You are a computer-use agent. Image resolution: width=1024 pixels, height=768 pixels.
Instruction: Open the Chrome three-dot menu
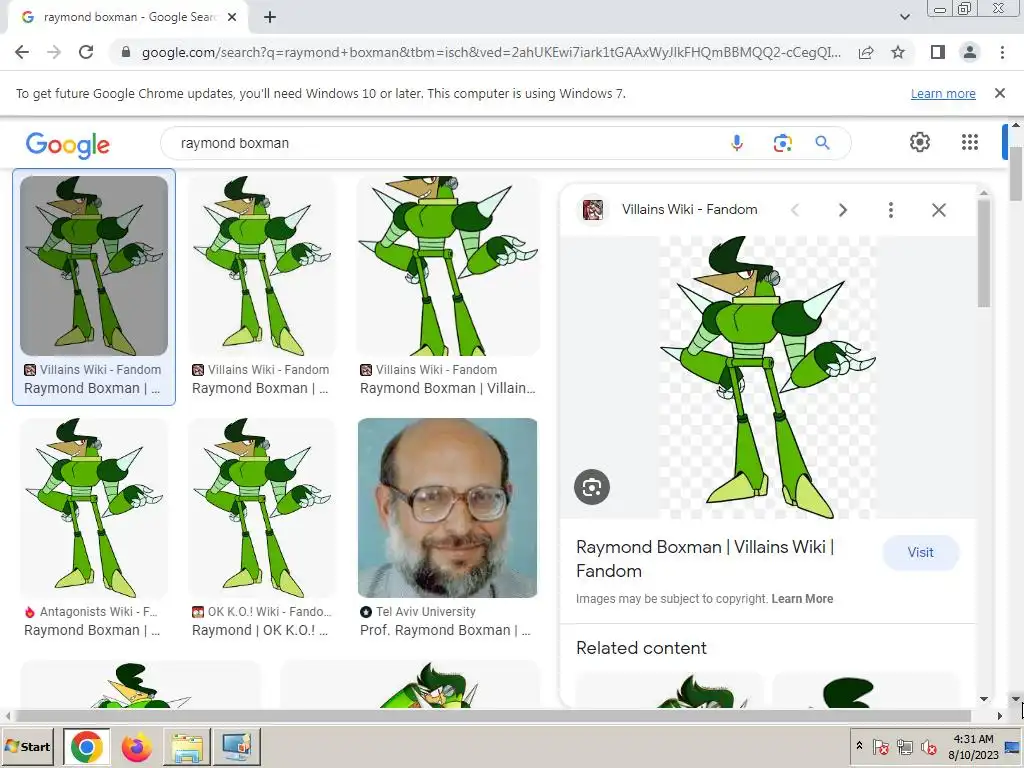[x=1002, y=52]
